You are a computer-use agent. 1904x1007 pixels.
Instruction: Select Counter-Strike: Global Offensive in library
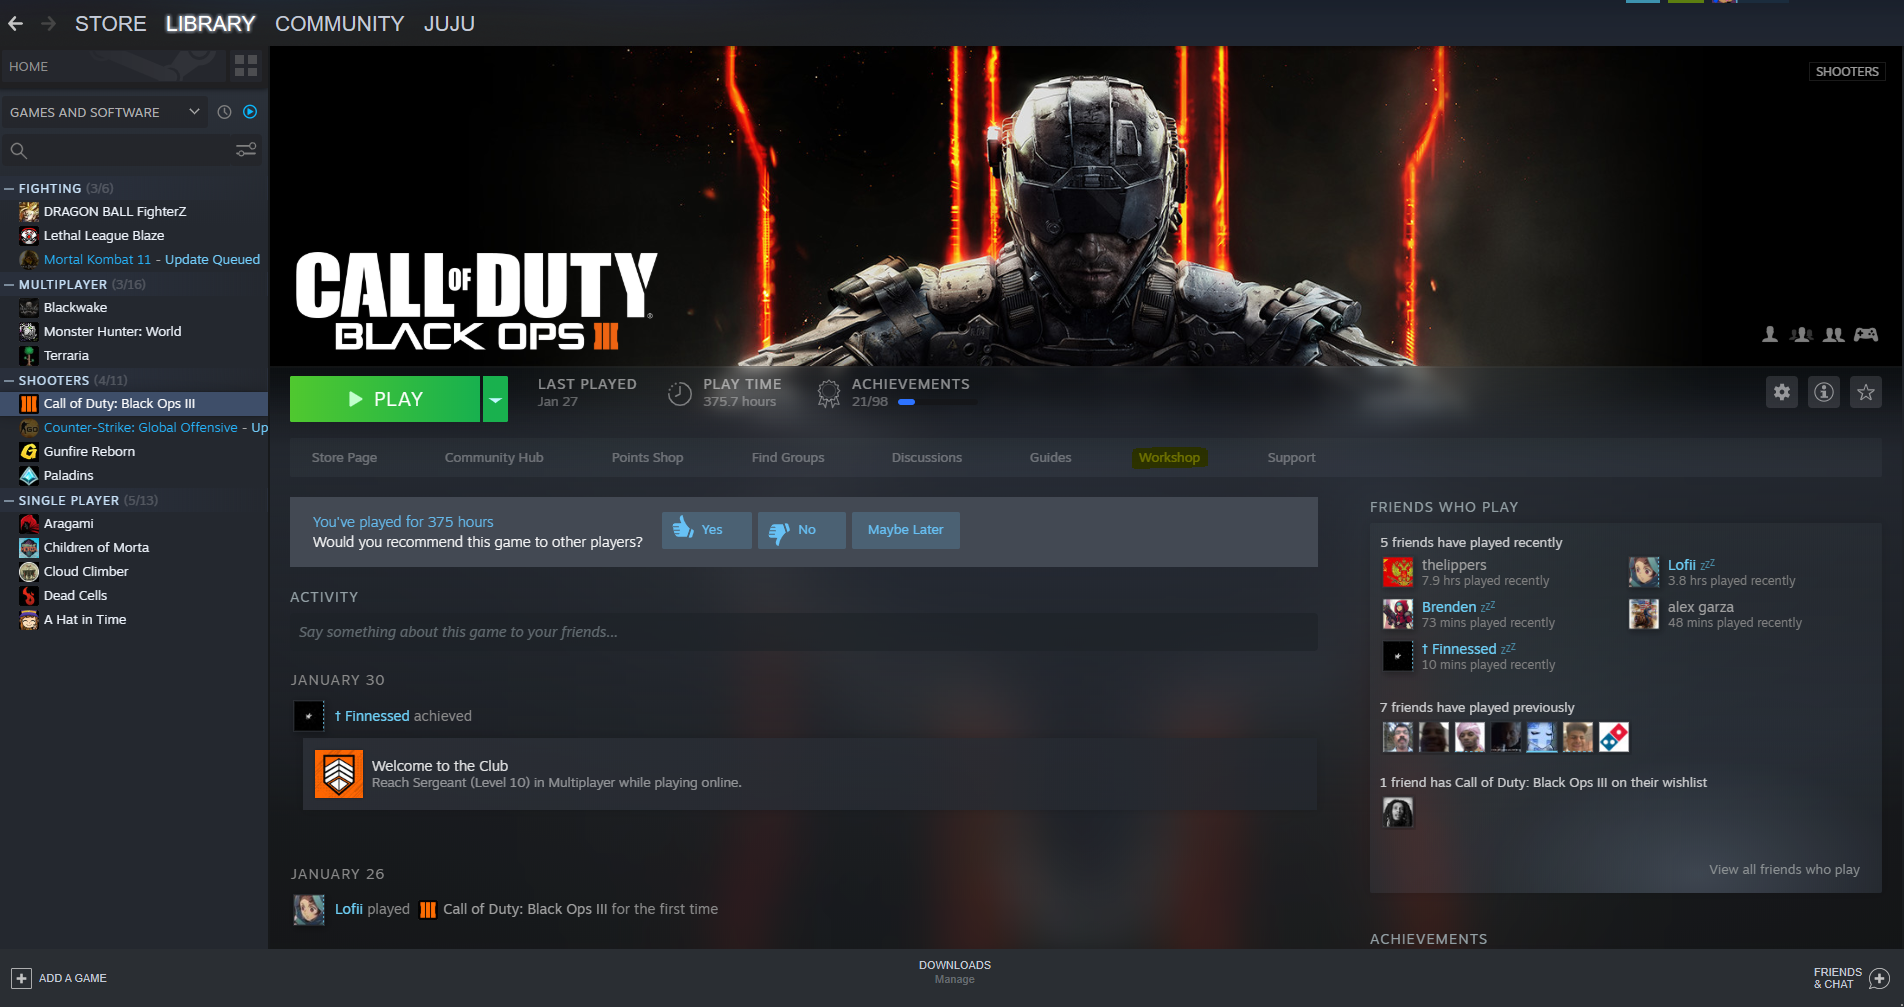[134, 427]
